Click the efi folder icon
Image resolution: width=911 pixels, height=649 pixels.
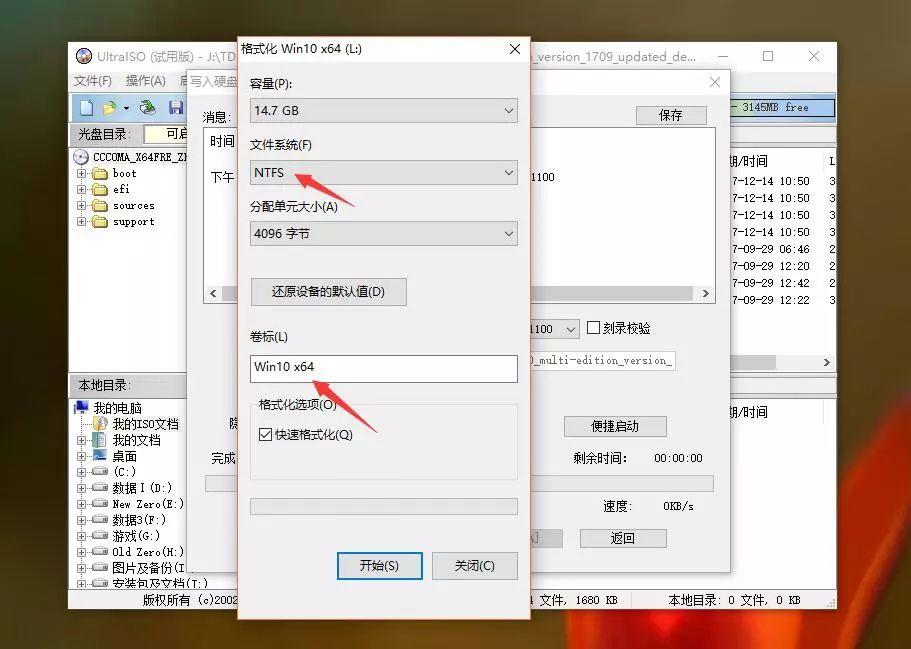point(101,189)
